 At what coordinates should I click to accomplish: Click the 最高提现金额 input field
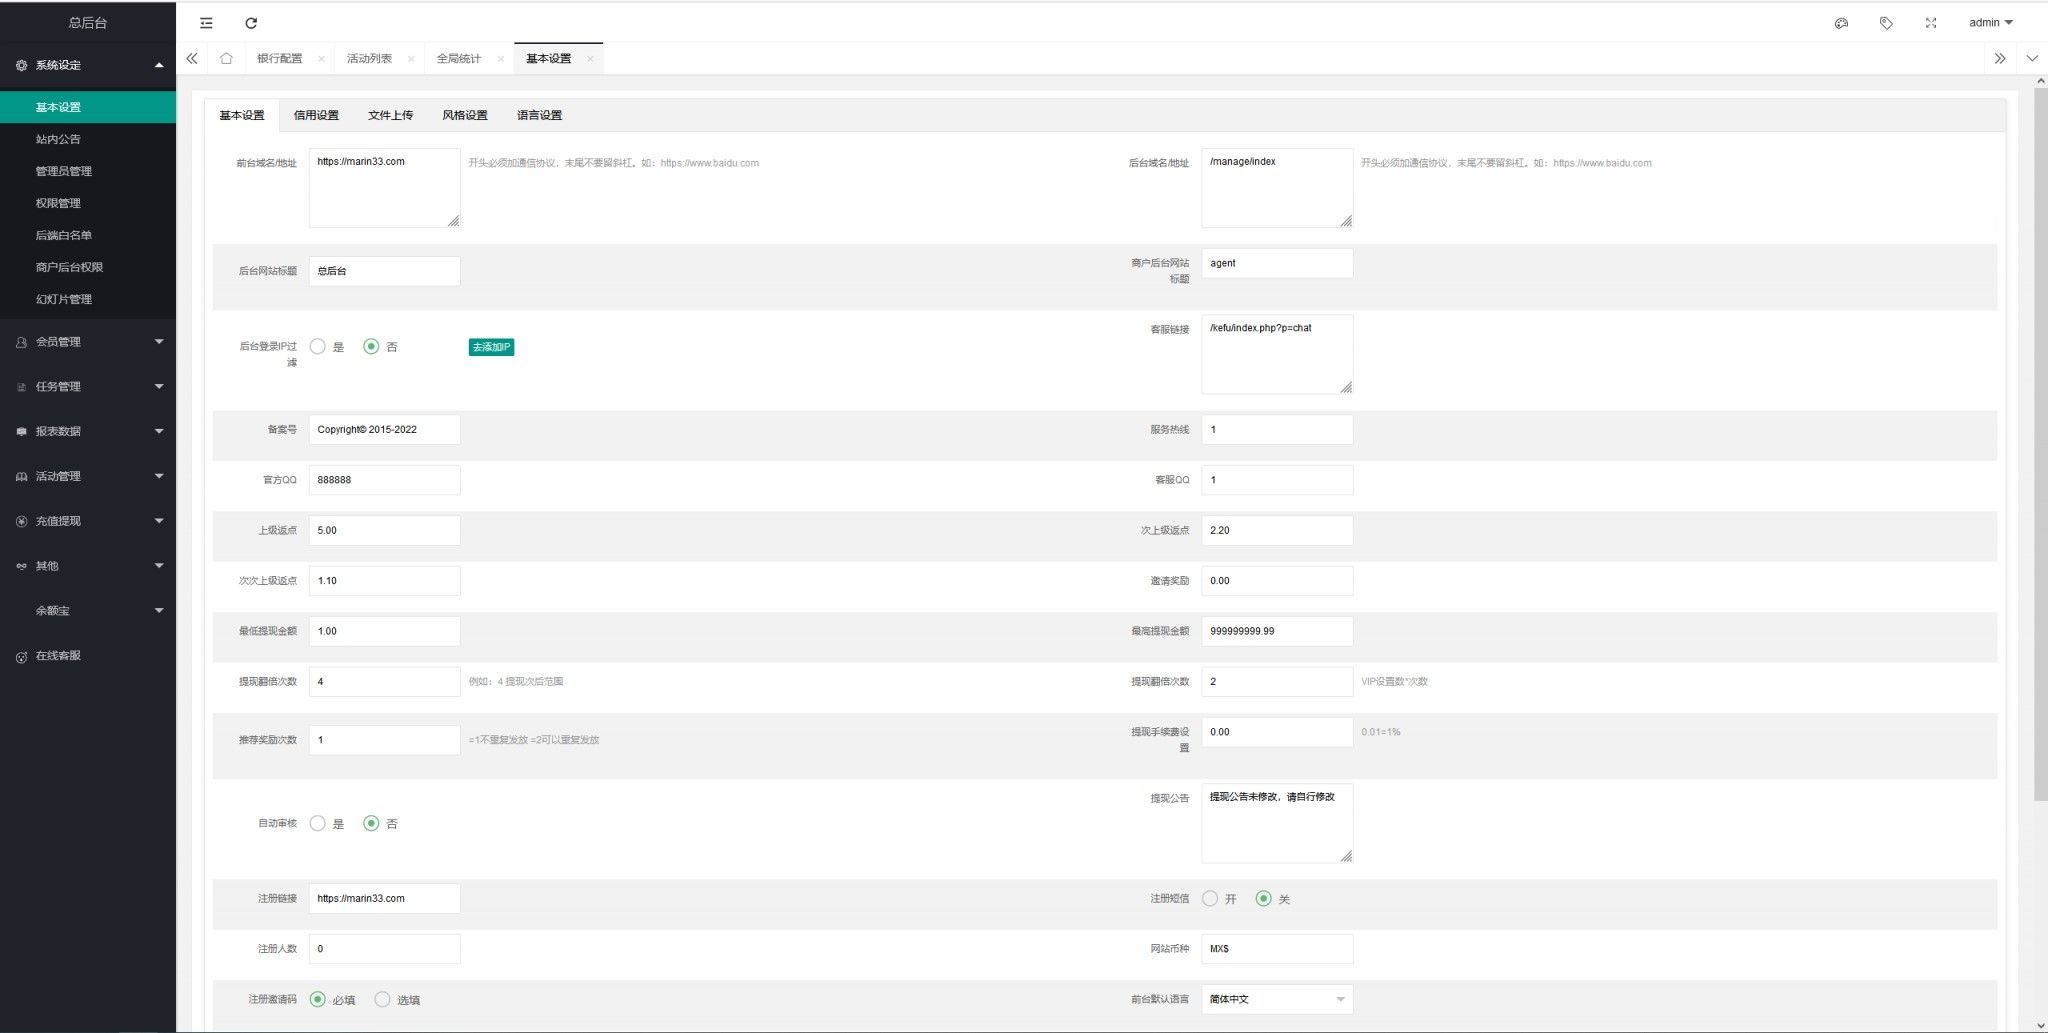pyautogui.click(x=1277, y=631)
